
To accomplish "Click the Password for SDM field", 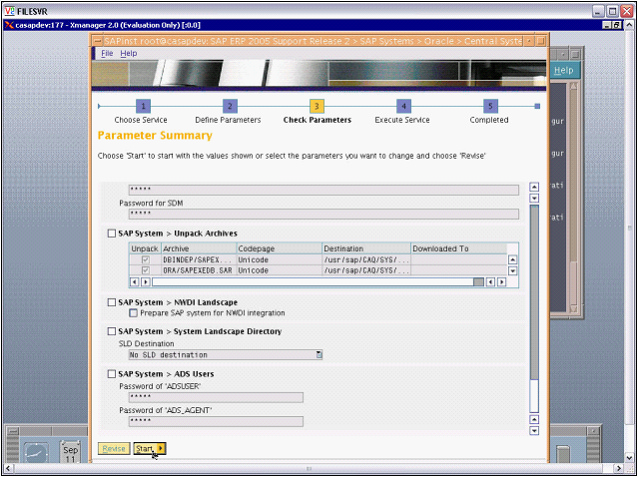I will click(x=319, y=213).
